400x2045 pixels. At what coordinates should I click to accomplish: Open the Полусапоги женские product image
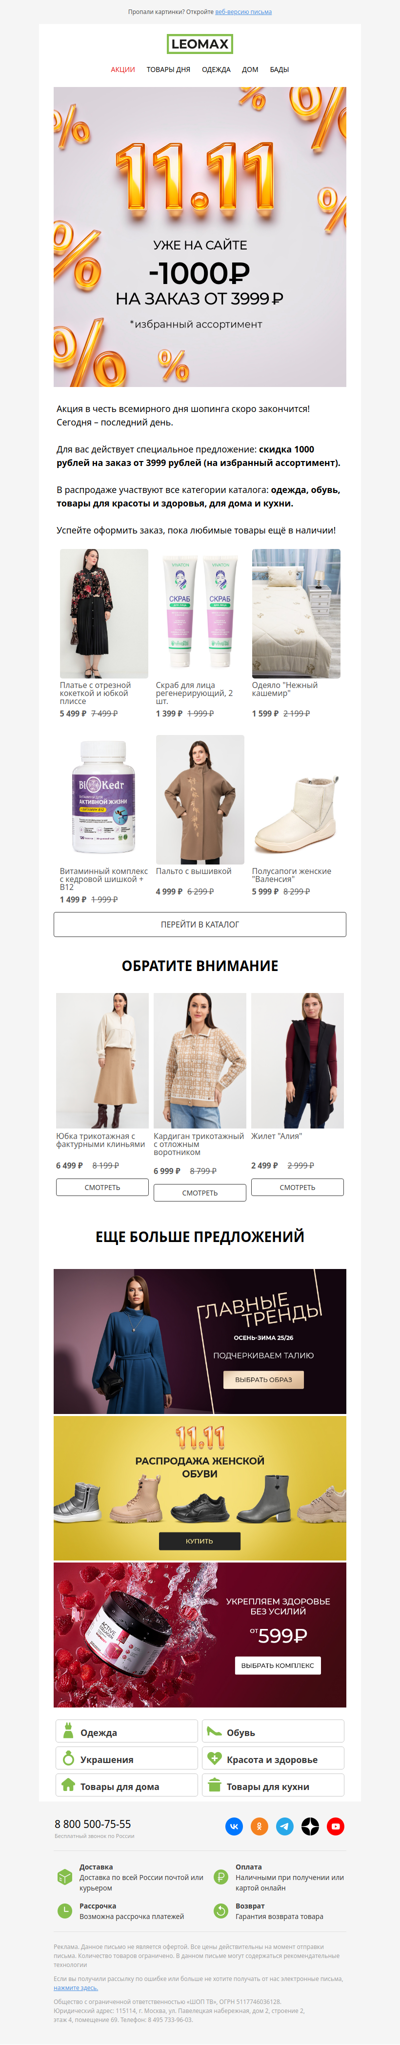(x=296, y=800)
